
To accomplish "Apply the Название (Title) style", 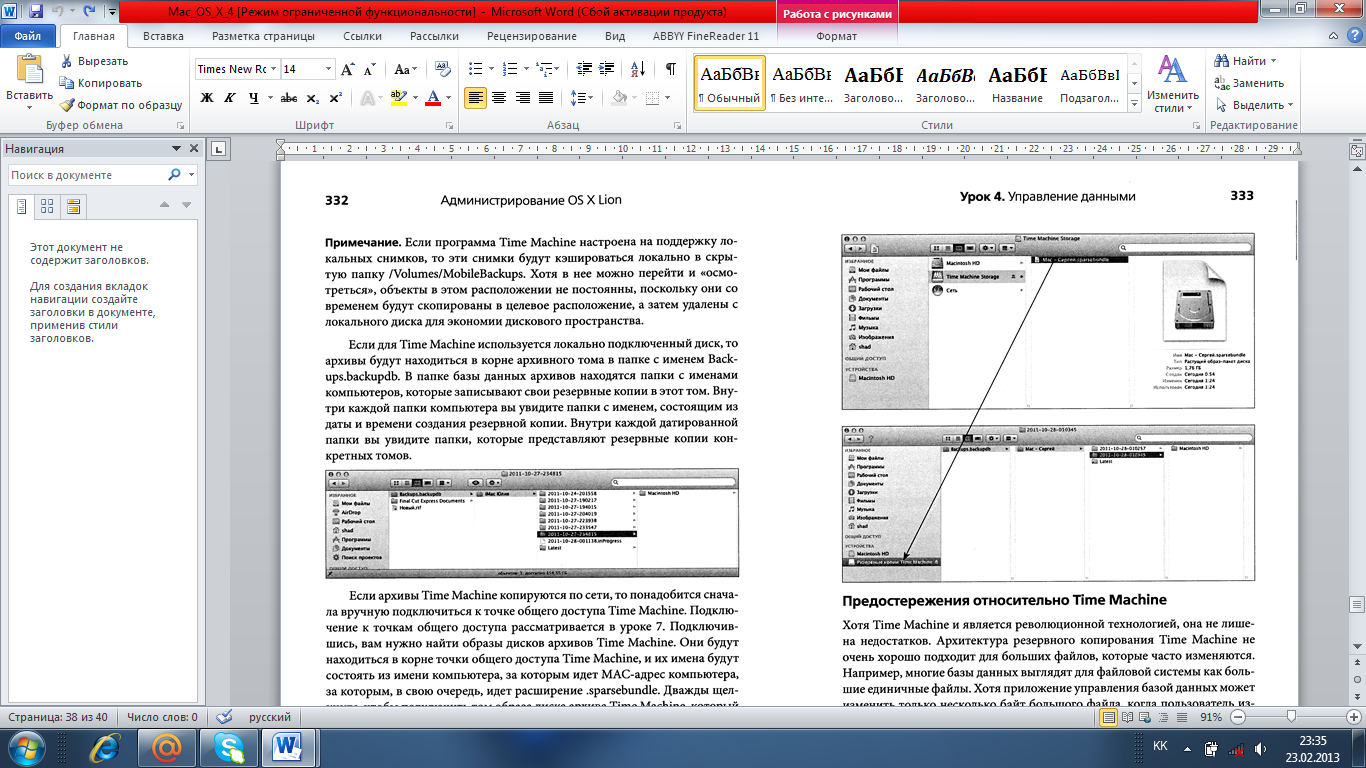I will point(1017,83).
